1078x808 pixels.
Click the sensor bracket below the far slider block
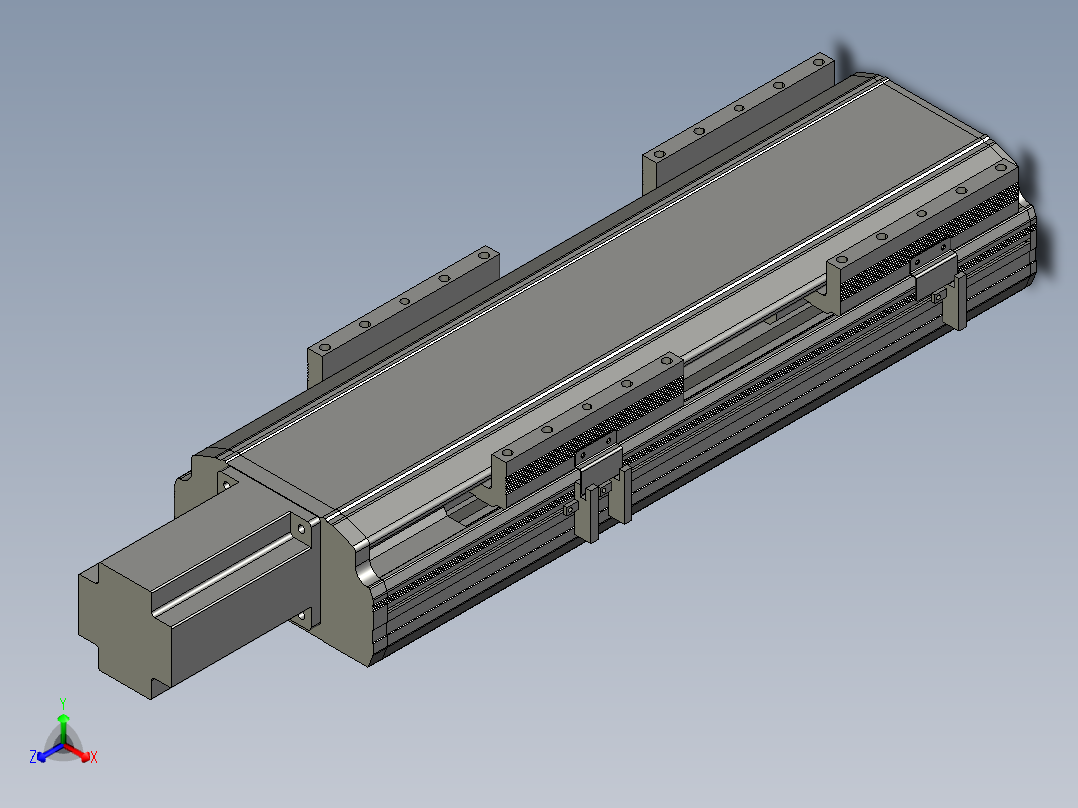point(938,289)
